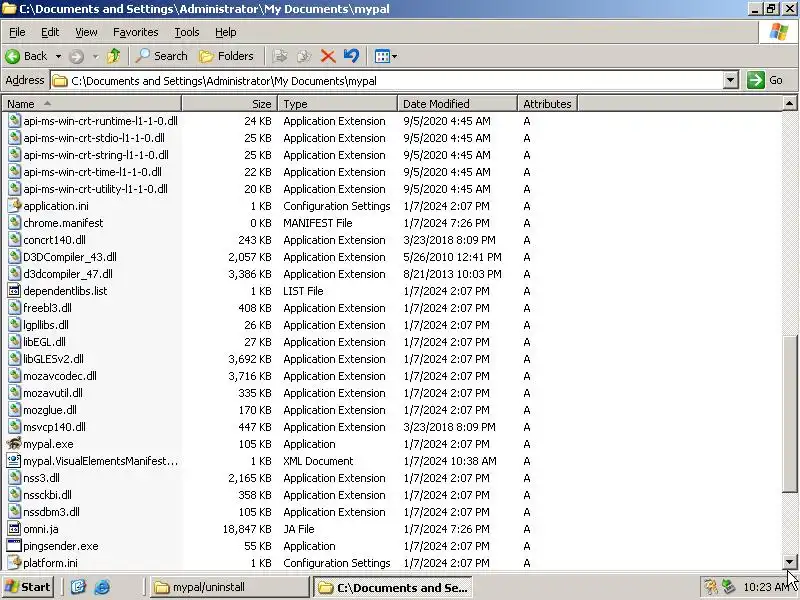This screenshot has height=600, width=800.
Task: Sort by the Attributes column header
Action: click(547, 104)
